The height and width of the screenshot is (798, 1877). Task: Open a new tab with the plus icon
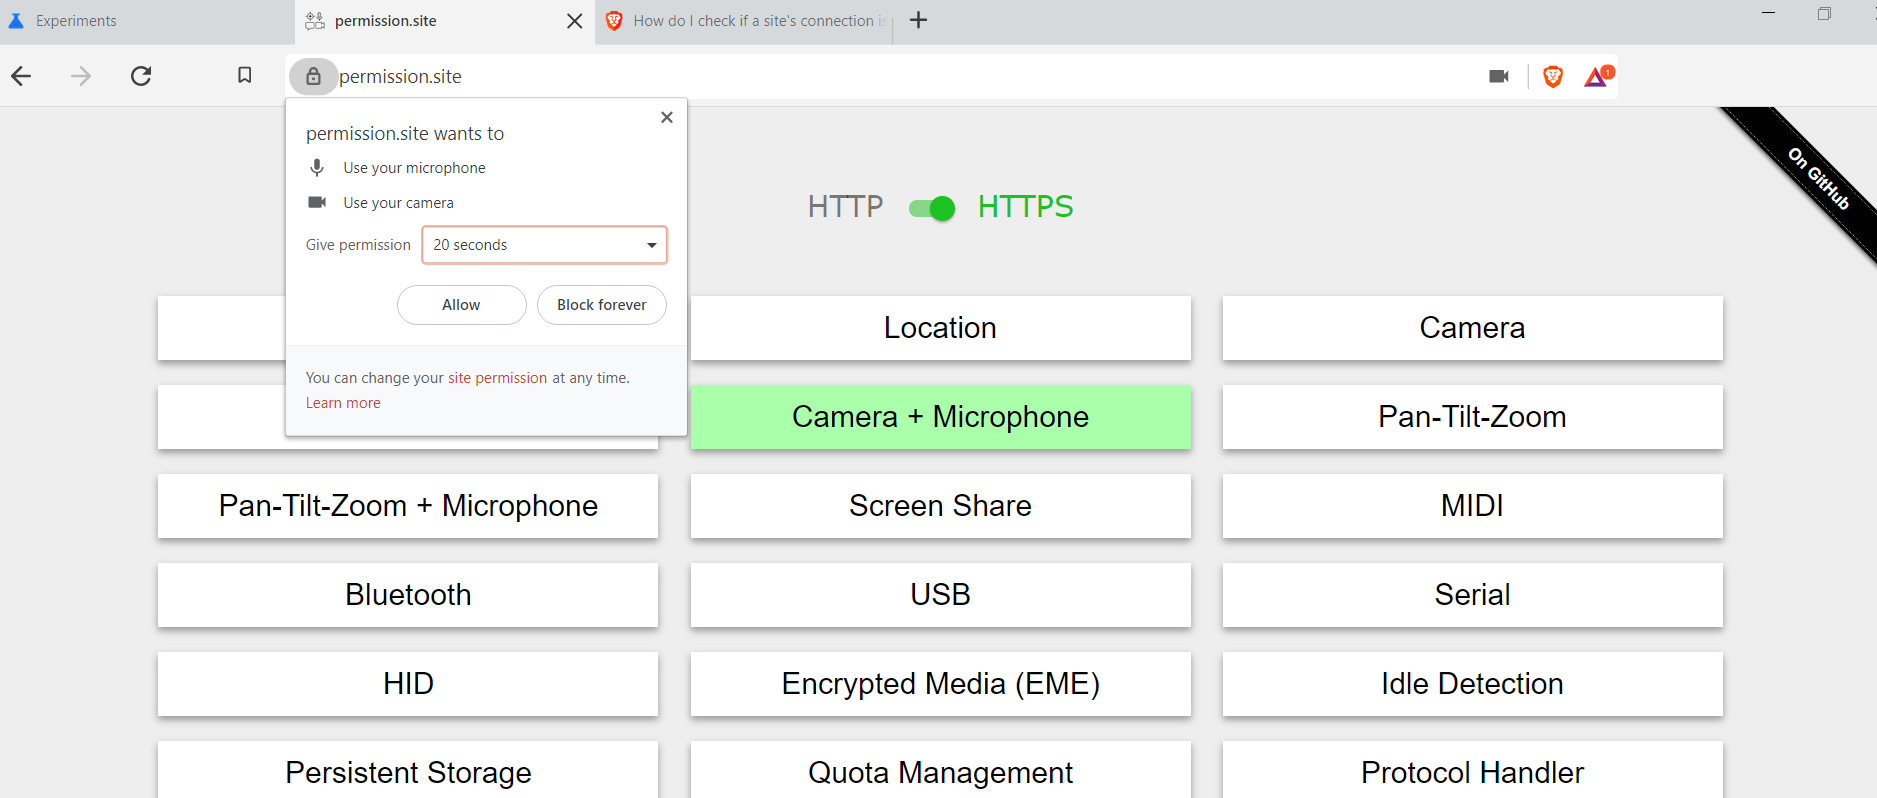point(919,20)
